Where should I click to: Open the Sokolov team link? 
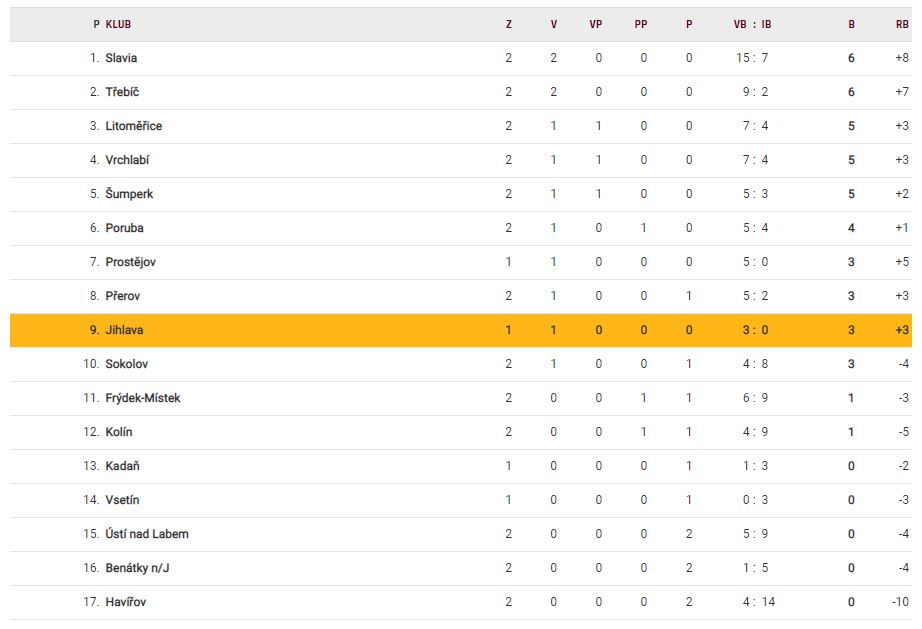pyautogui.click(x=126, y=364)
